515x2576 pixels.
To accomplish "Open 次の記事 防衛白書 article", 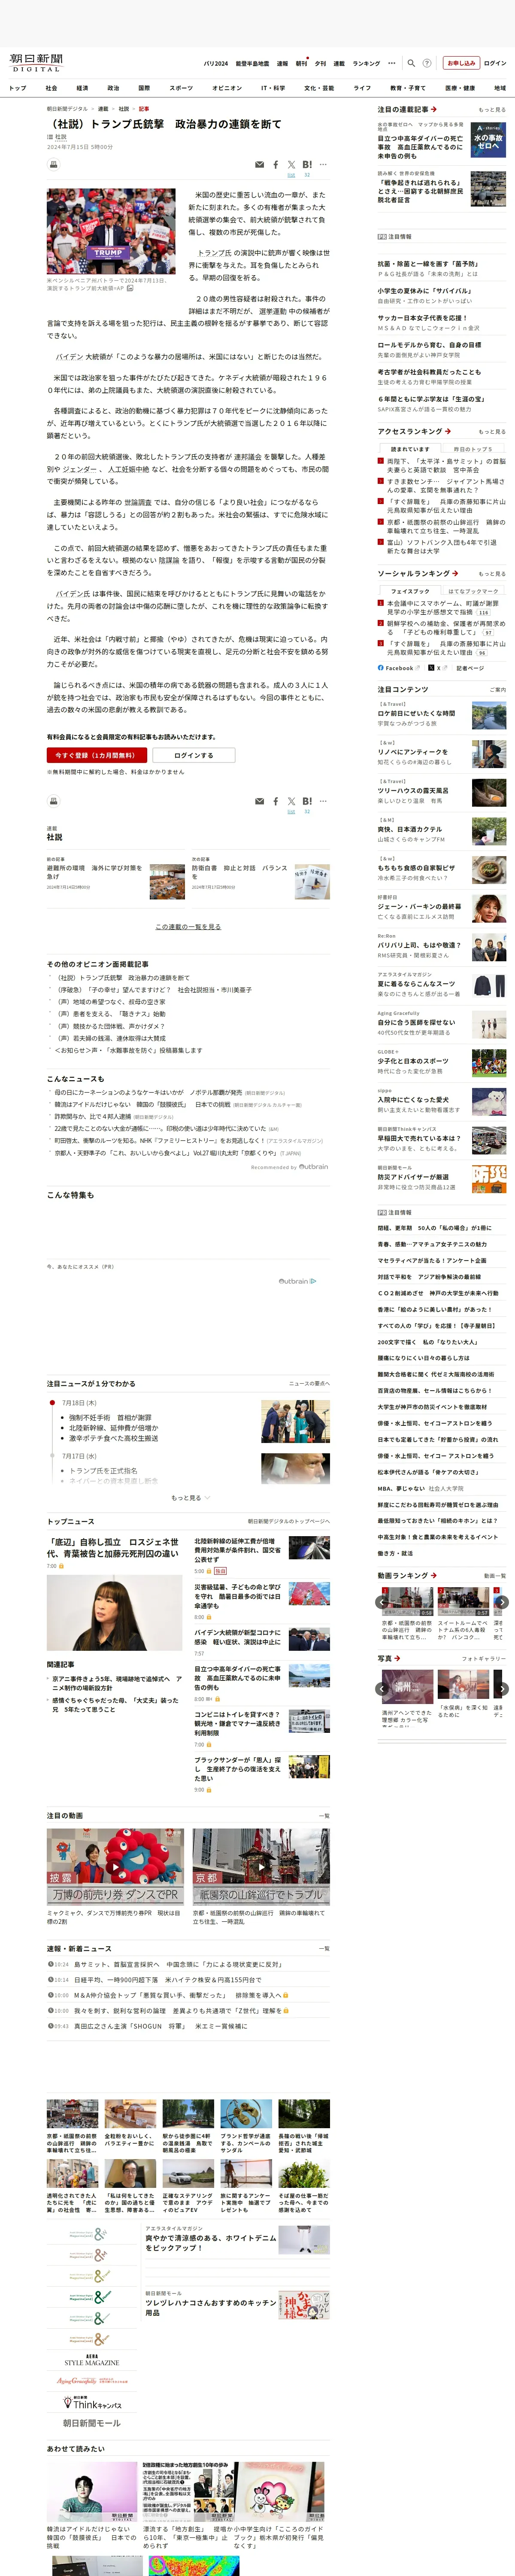I will pos(240,872).
